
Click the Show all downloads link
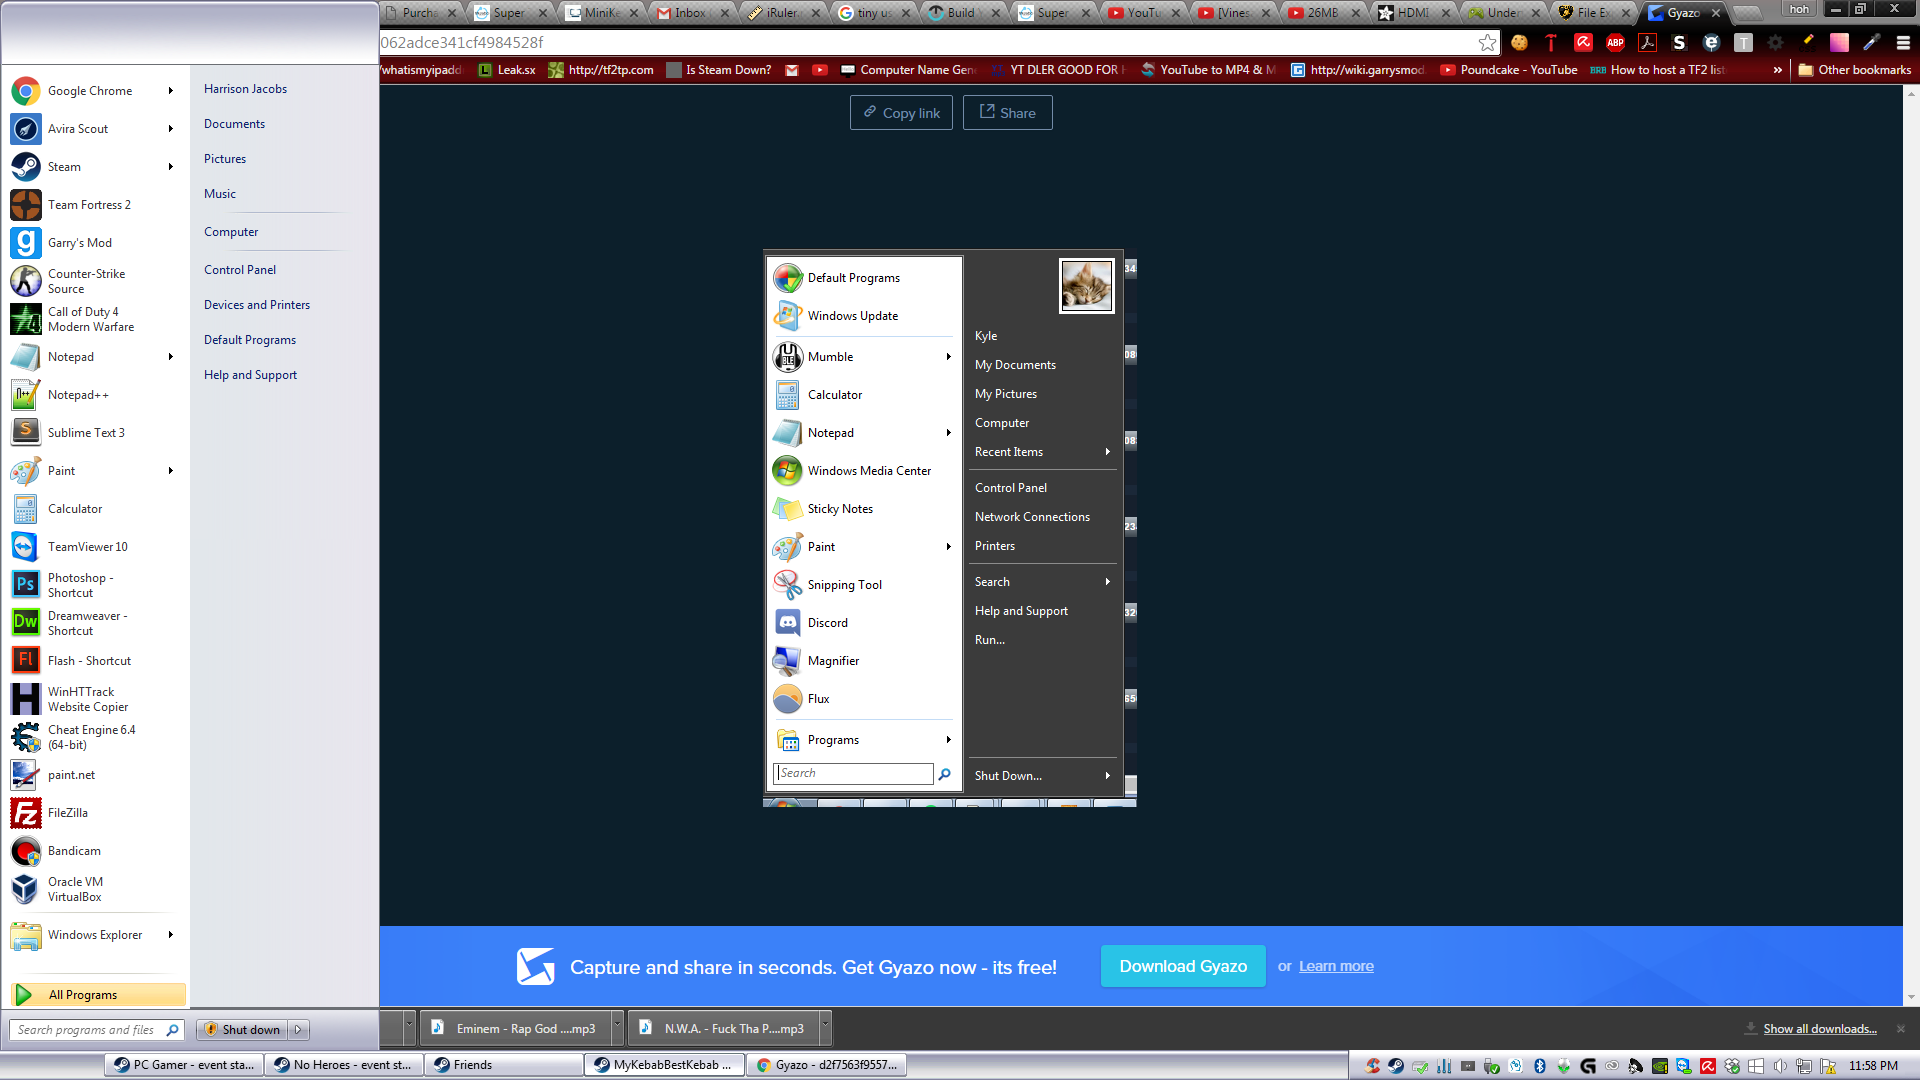pos(1820,1029)
